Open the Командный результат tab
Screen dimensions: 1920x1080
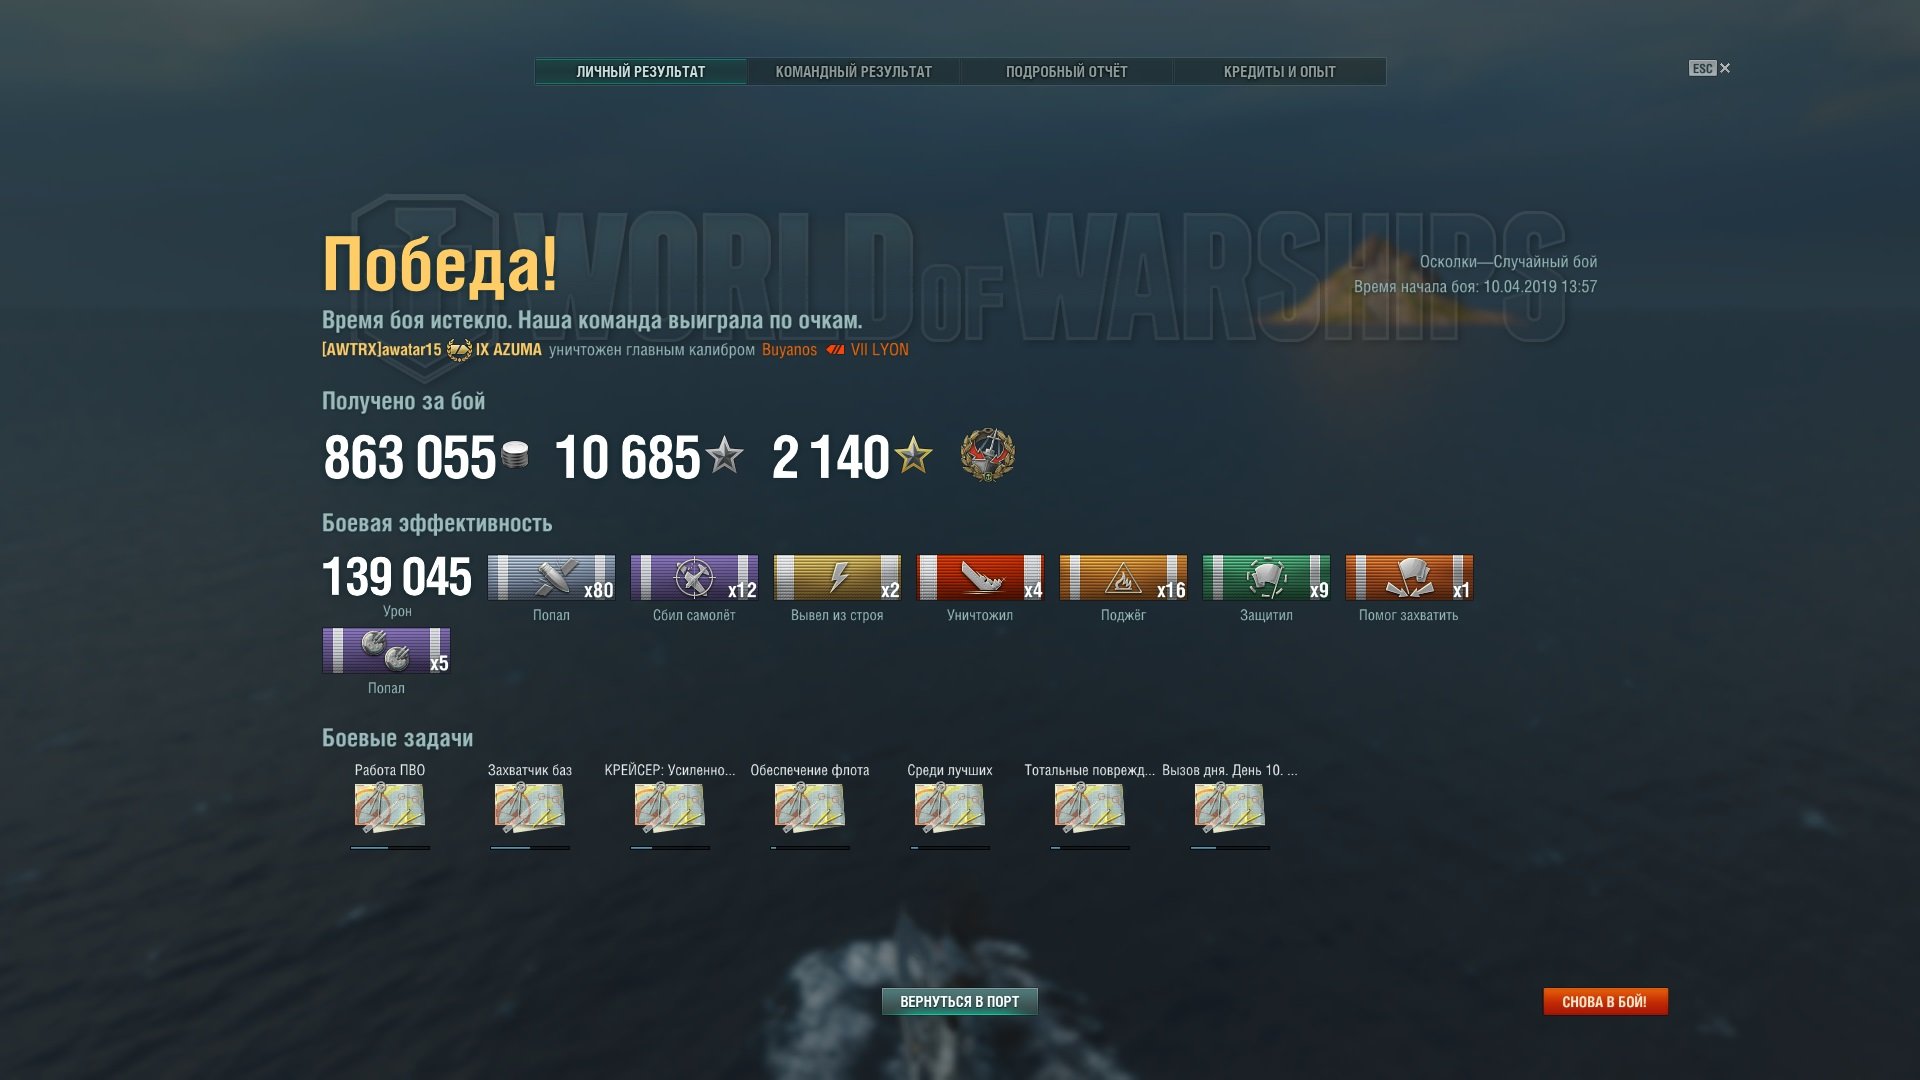[x=853, y=72]
